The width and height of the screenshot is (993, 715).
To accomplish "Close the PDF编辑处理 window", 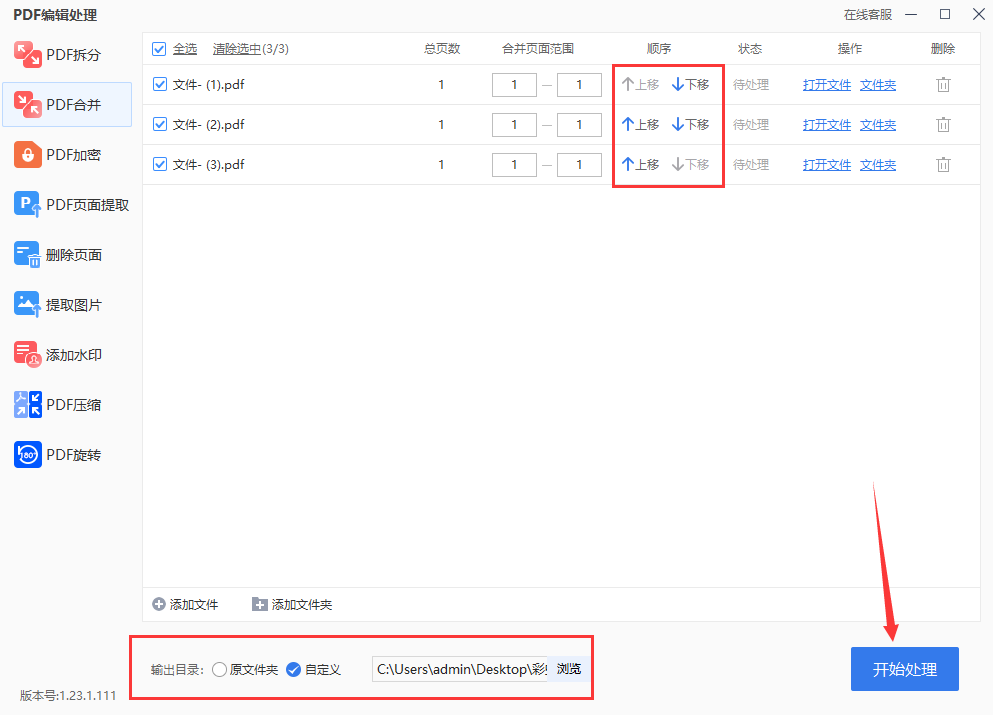I will point(978,14).
